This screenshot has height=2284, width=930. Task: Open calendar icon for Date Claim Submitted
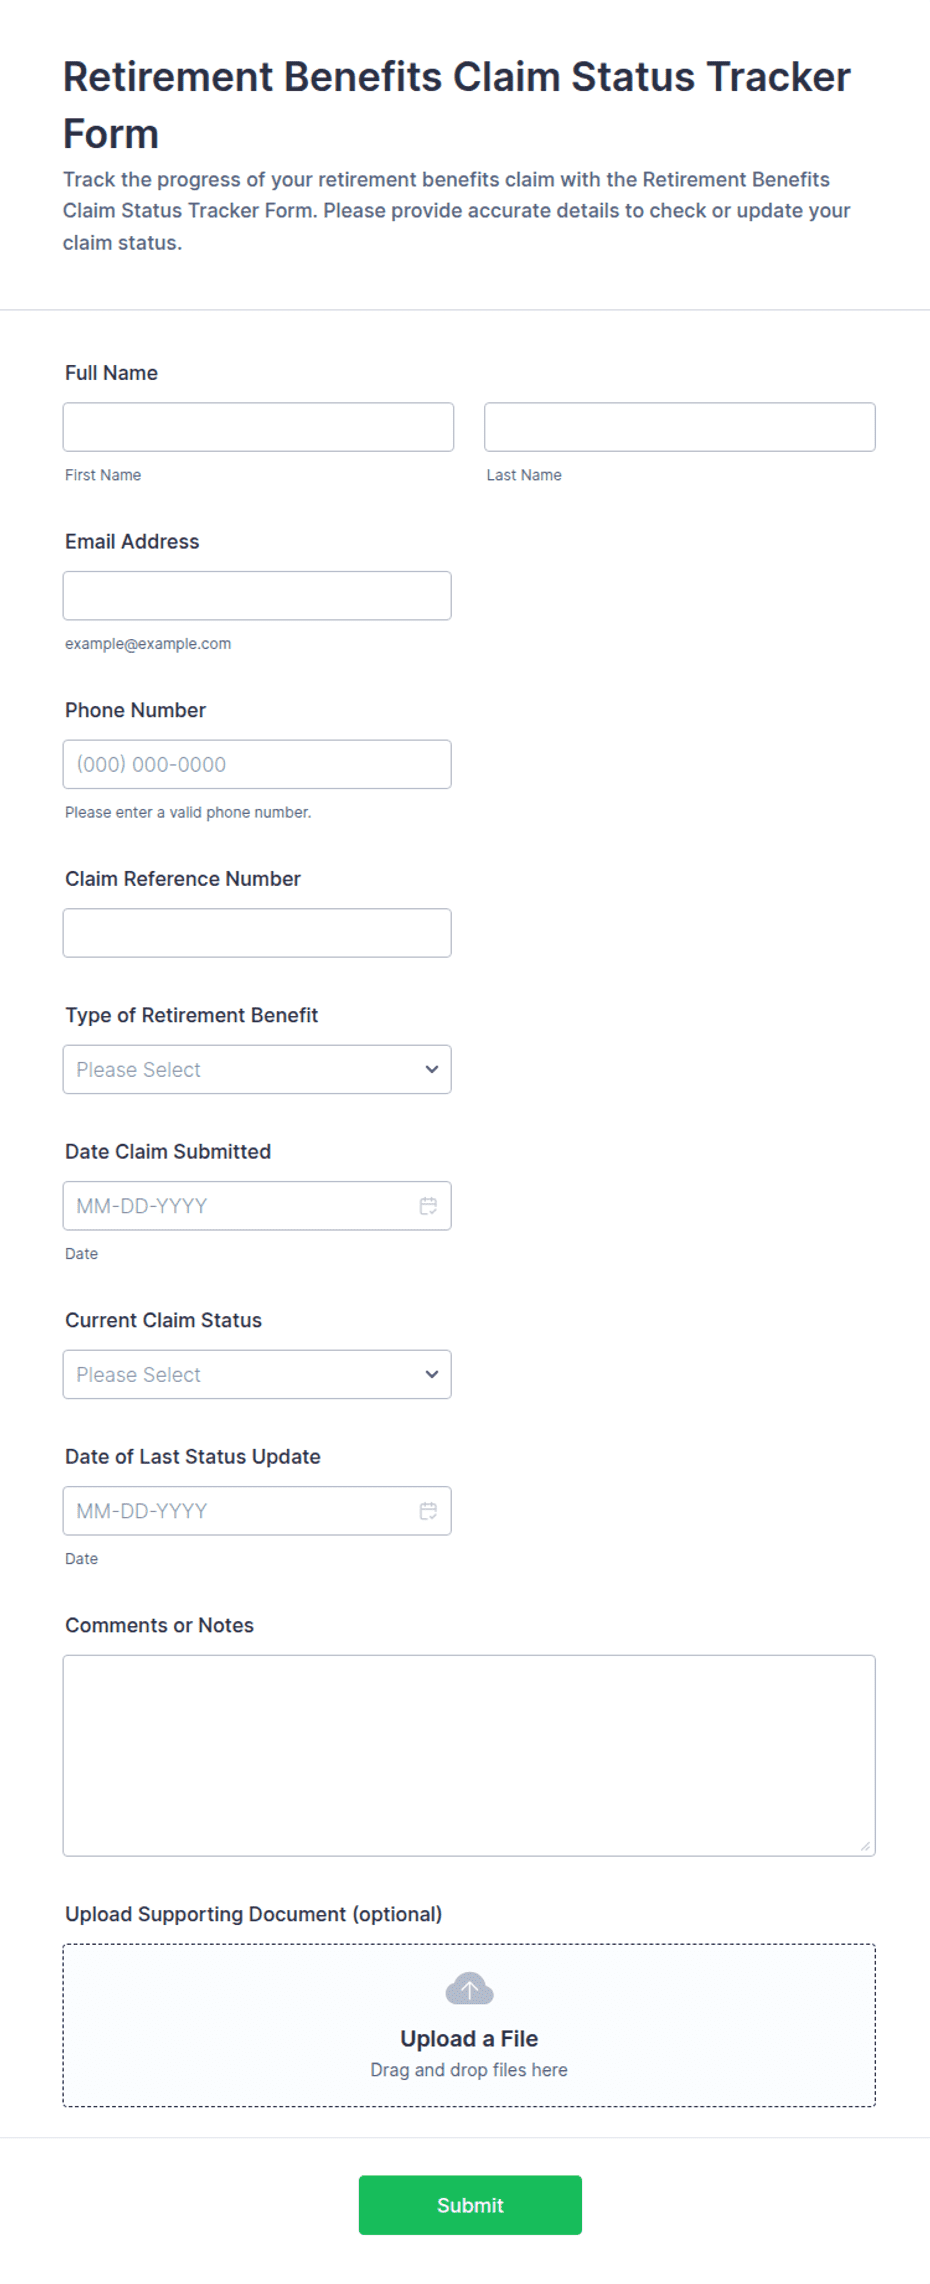point(428,1206)
